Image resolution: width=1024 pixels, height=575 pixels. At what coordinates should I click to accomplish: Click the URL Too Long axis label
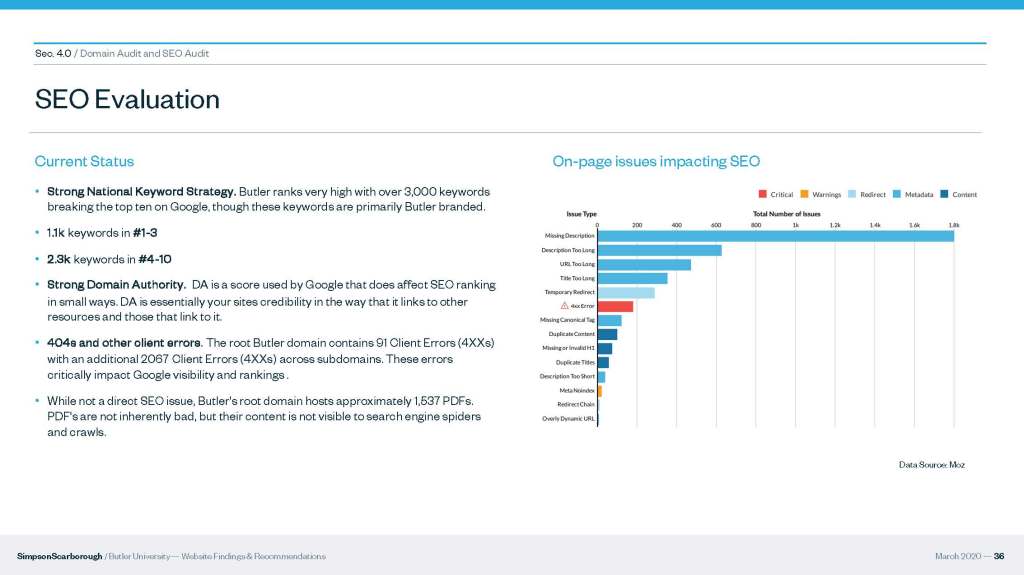[x=576, y=264]
